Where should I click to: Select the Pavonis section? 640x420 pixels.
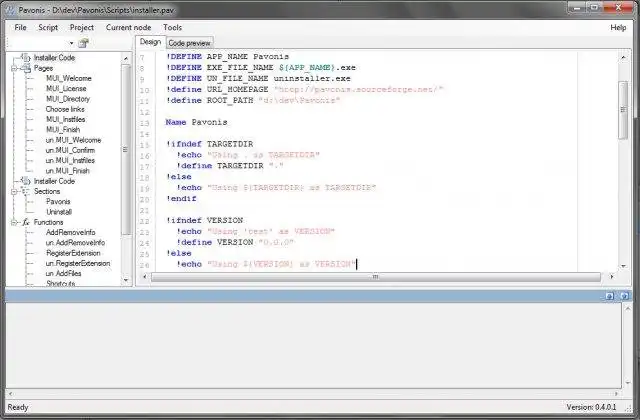click(x=58, y=201)
